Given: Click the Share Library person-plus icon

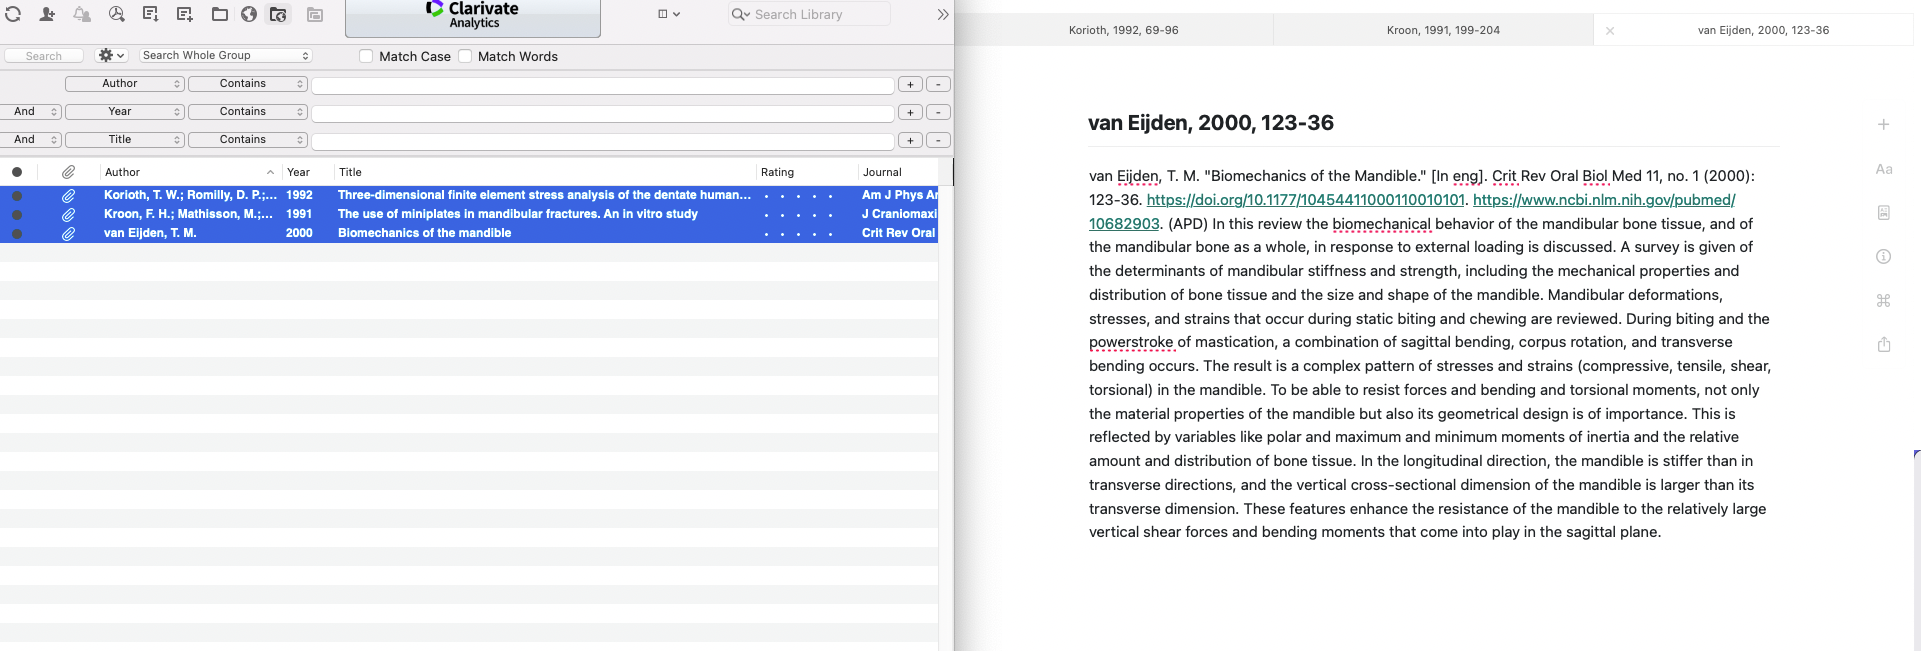Looking at the screenshot, I should point(47,14).
